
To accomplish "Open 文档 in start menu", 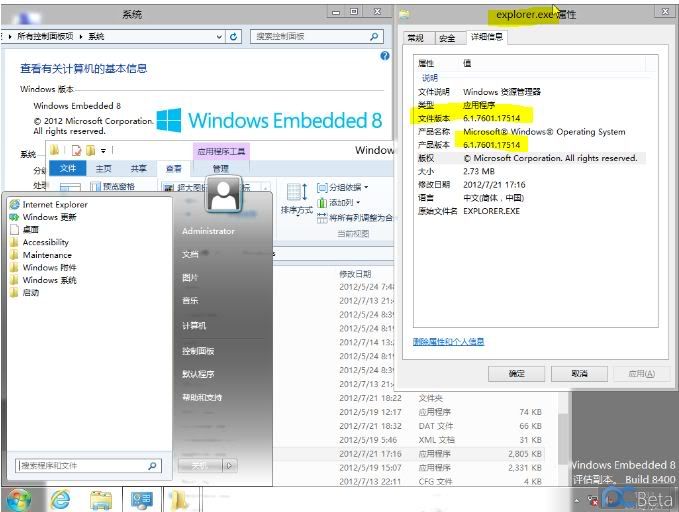I will (190, 254).
